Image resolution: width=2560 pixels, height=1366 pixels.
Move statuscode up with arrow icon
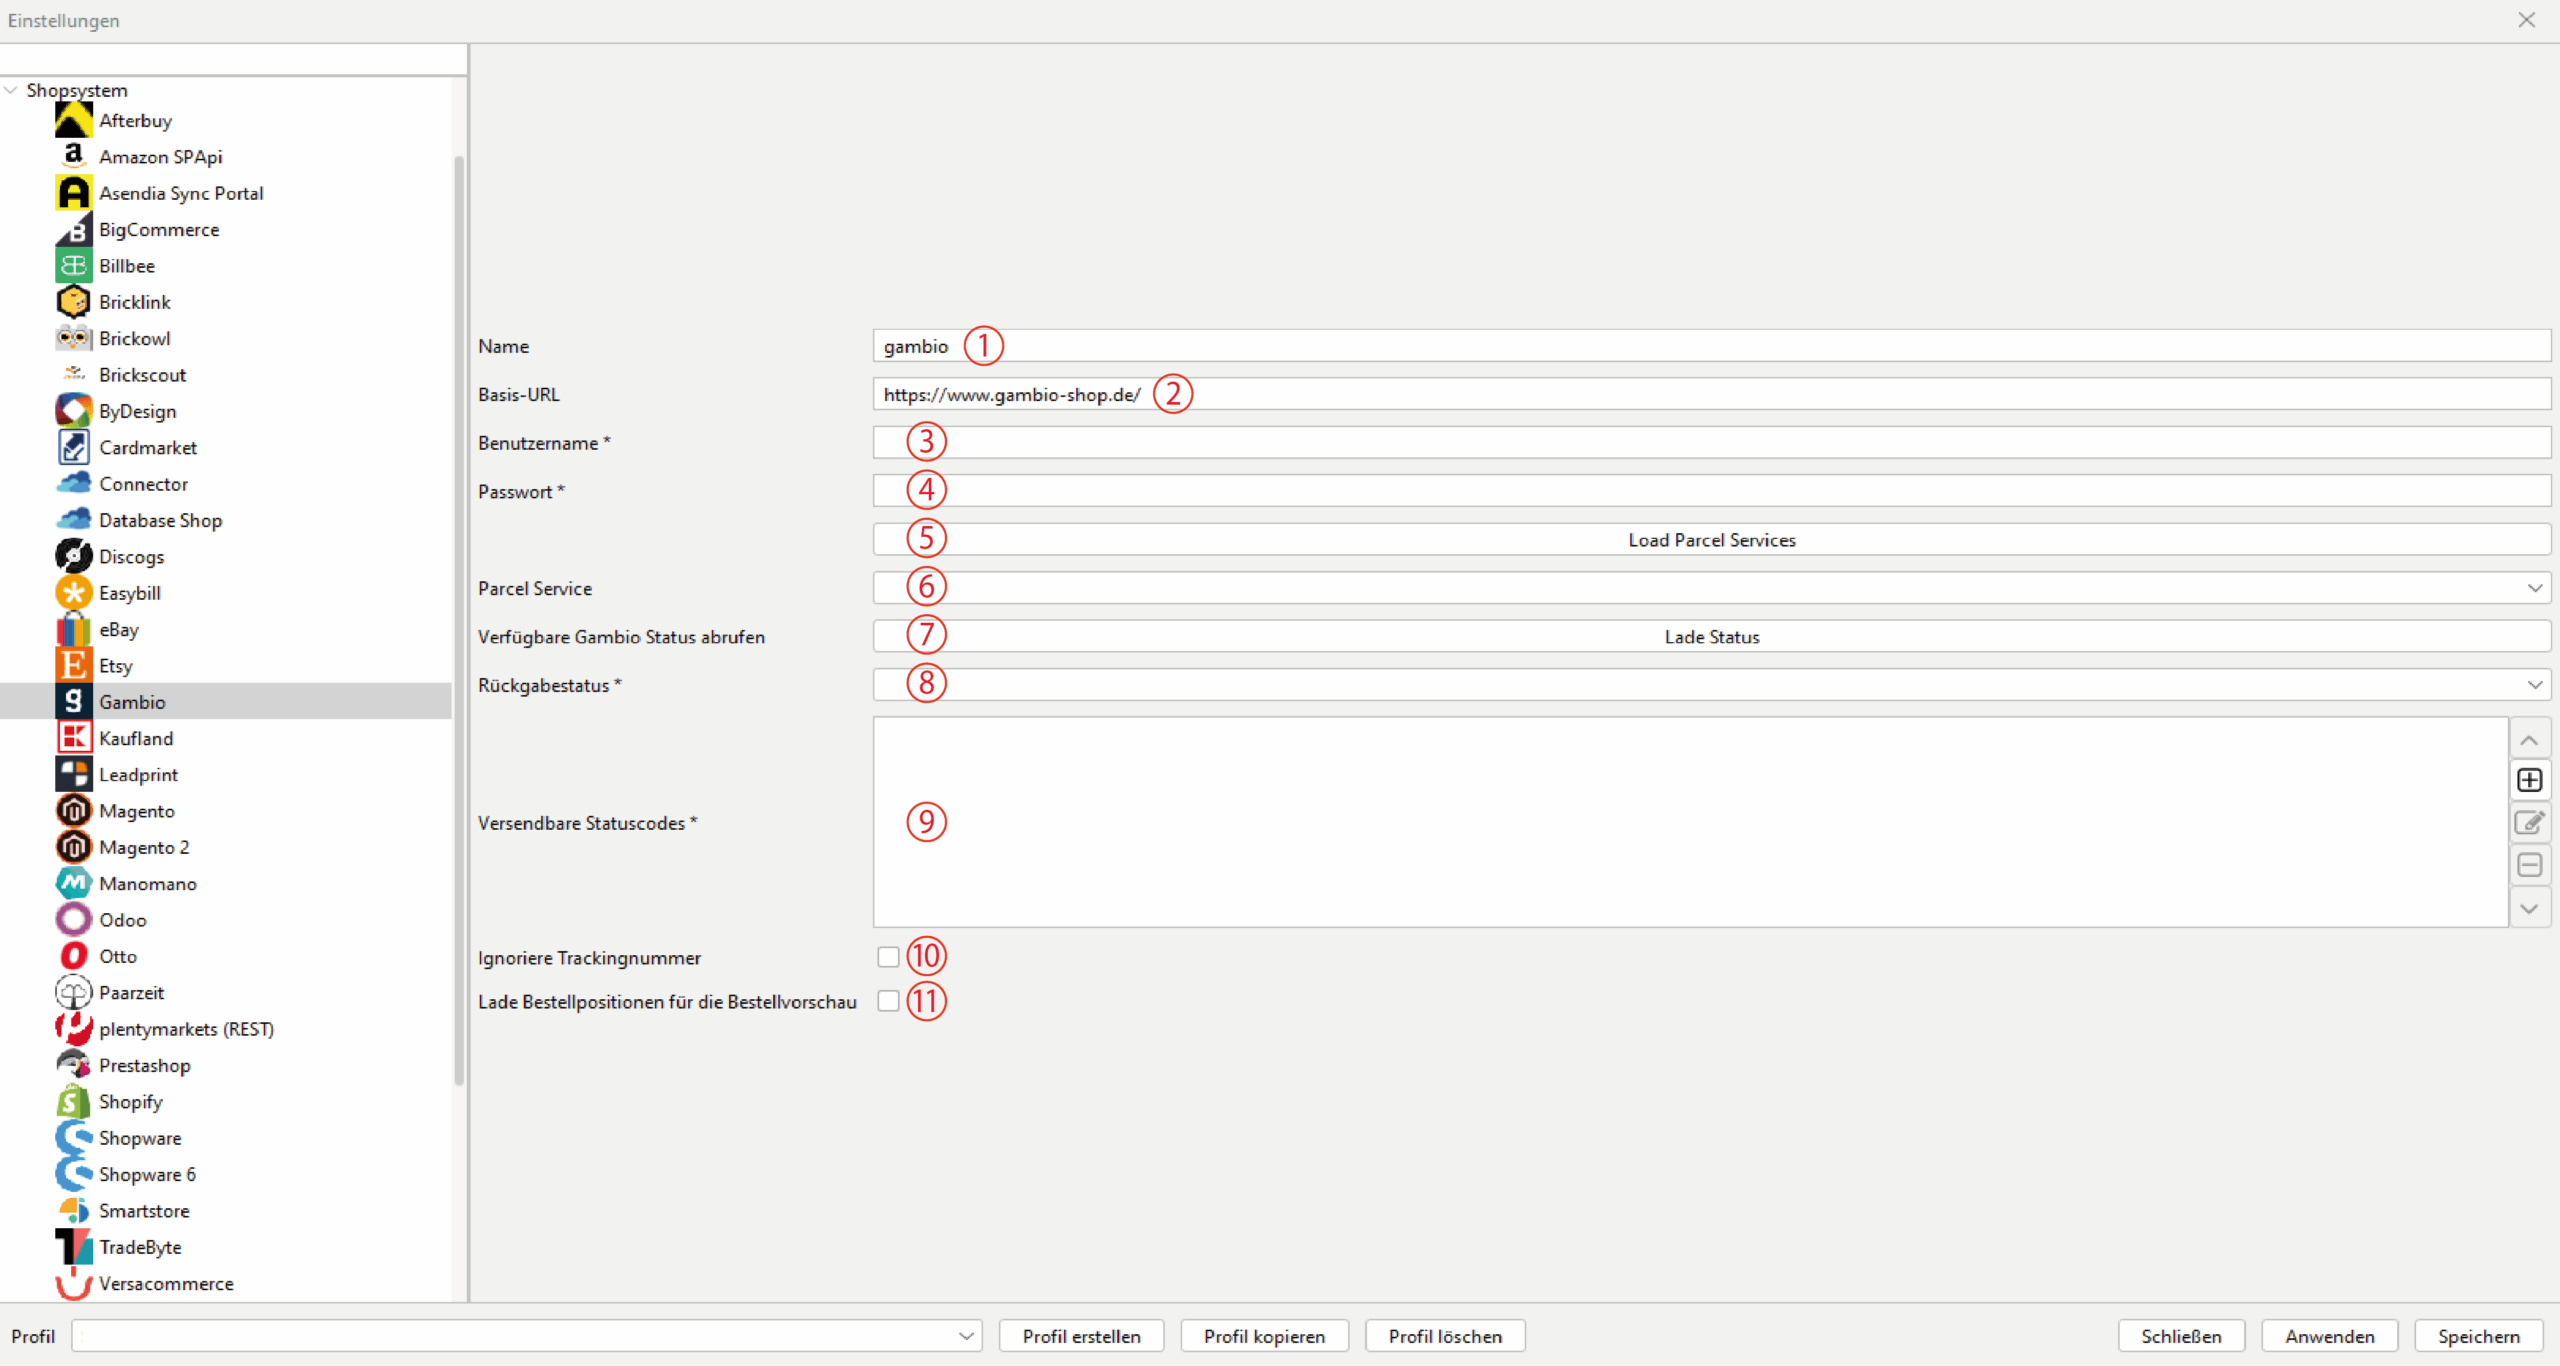2529,740
